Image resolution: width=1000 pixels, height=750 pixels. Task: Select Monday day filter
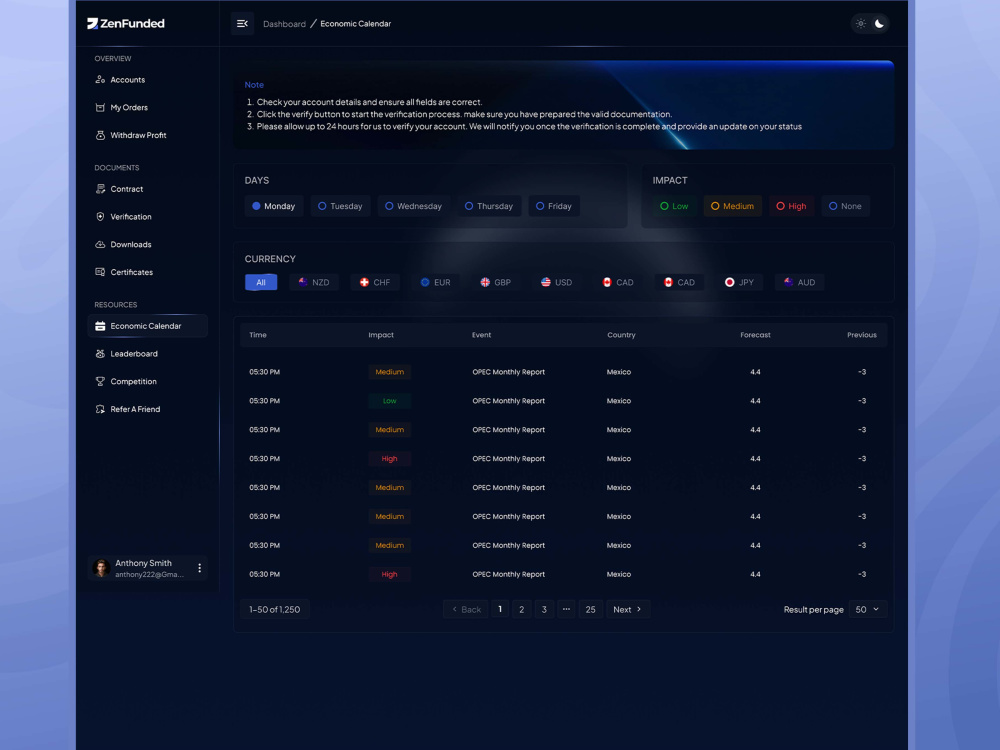click(x=274, y=206)
